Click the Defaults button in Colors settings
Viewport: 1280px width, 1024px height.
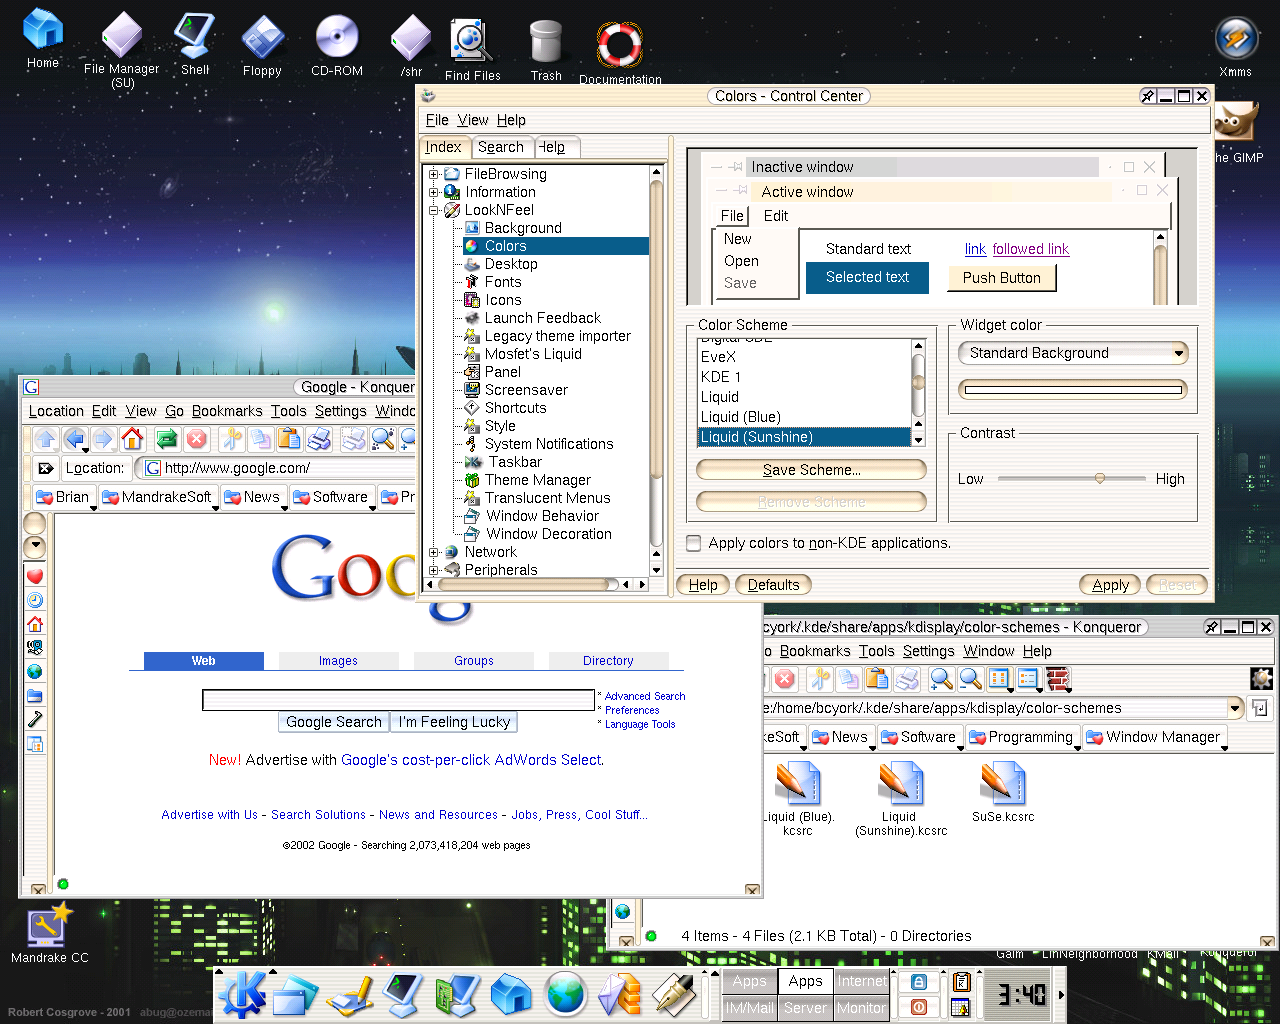tap(773, 585)
